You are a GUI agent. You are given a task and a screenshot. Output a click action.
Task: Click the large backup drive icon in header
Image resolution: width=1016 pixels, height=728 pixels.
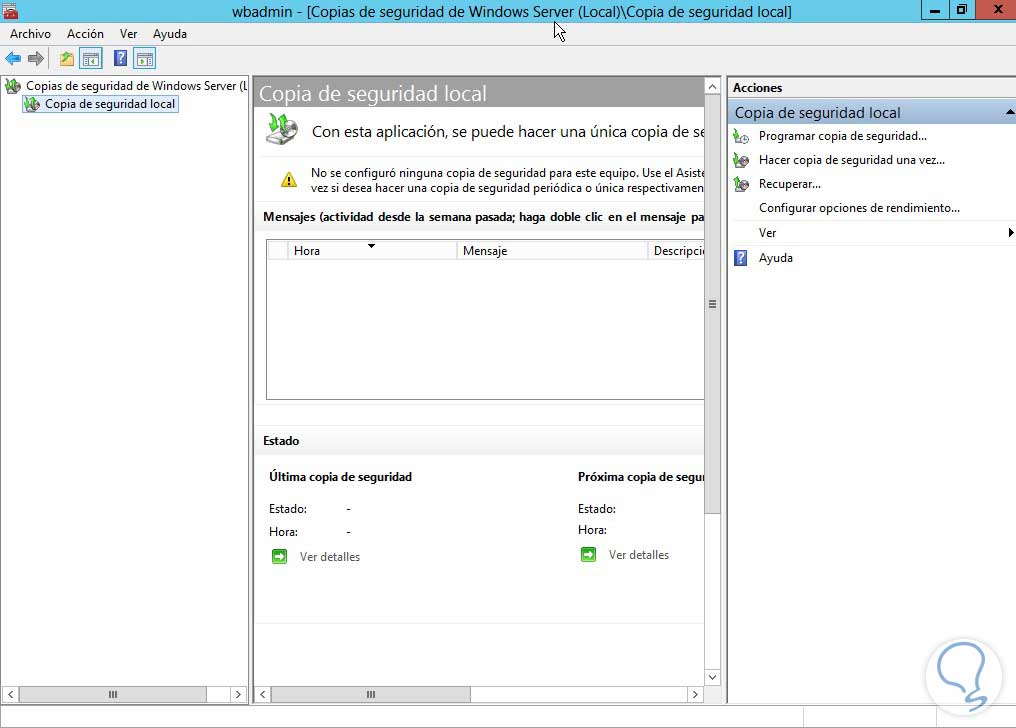coord(282,128)
